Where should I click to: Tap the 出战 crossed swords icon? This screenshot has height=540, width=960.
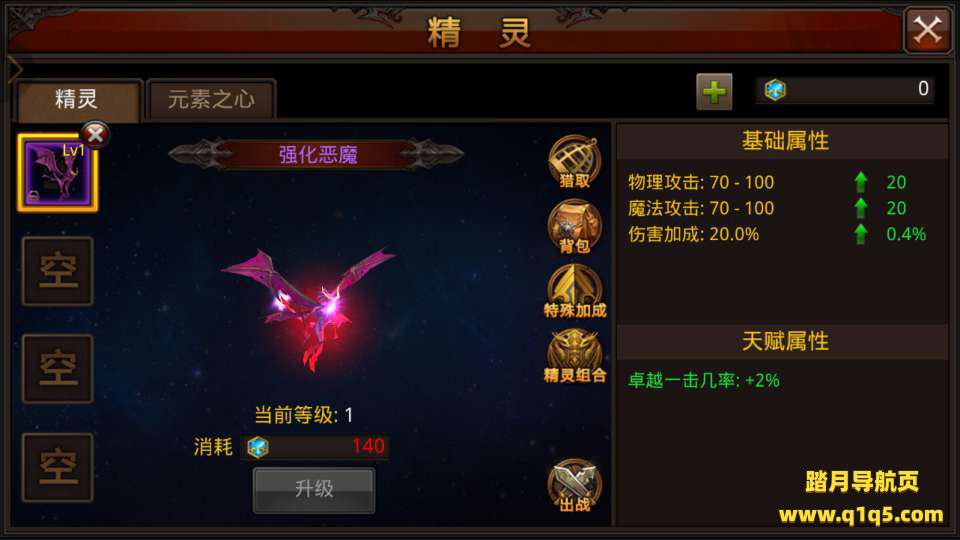(574, 486)
